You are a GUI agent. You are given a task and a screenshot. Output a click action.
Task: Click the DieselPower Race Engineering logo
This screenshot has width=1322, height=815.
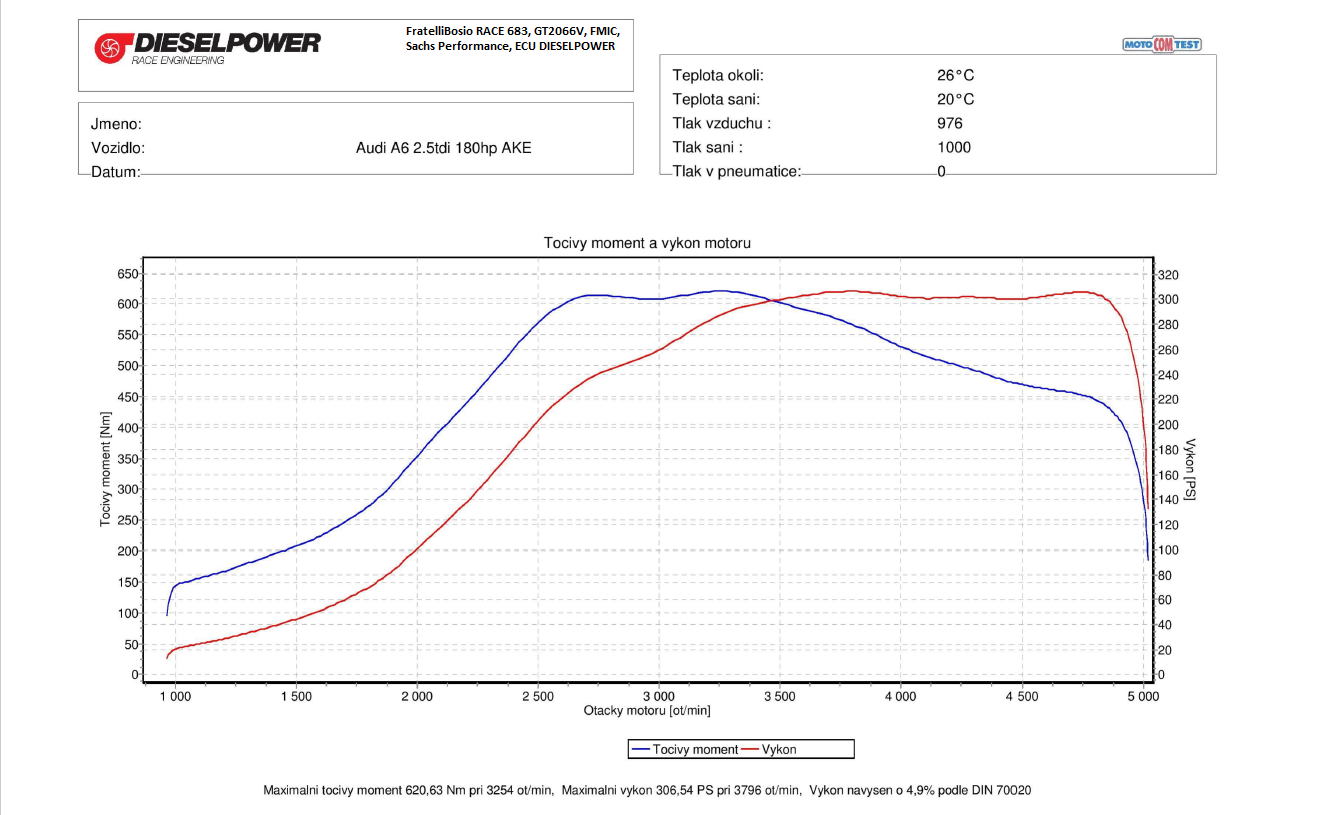pyautogui.click(x=208, y=47)
